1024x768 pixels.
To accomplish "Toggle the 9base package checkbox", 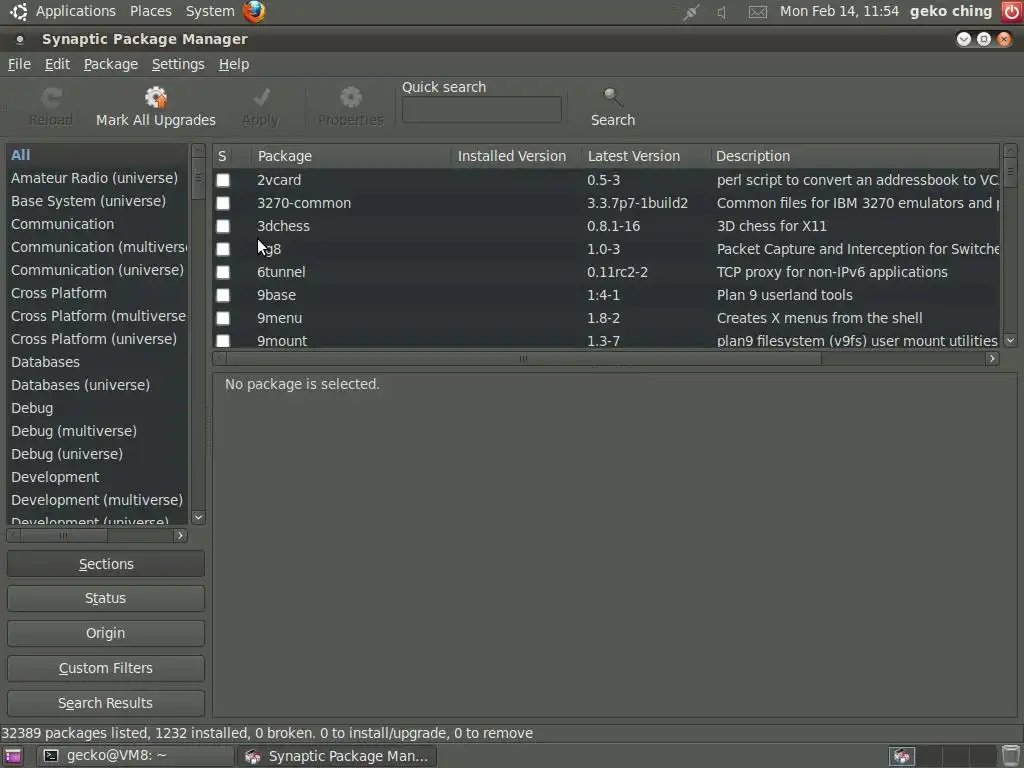I will pos(223,295).
